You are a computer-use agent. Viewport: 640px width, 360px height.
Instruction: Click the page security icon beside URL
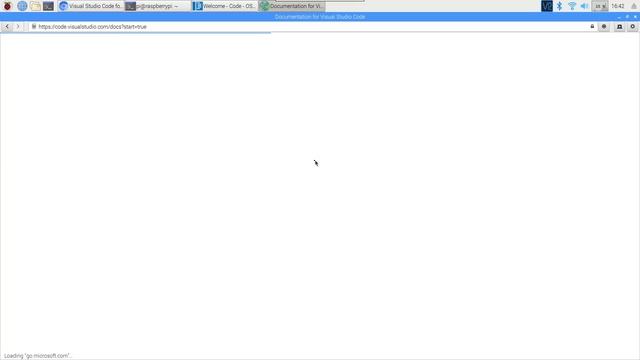(x=34, y=27)
